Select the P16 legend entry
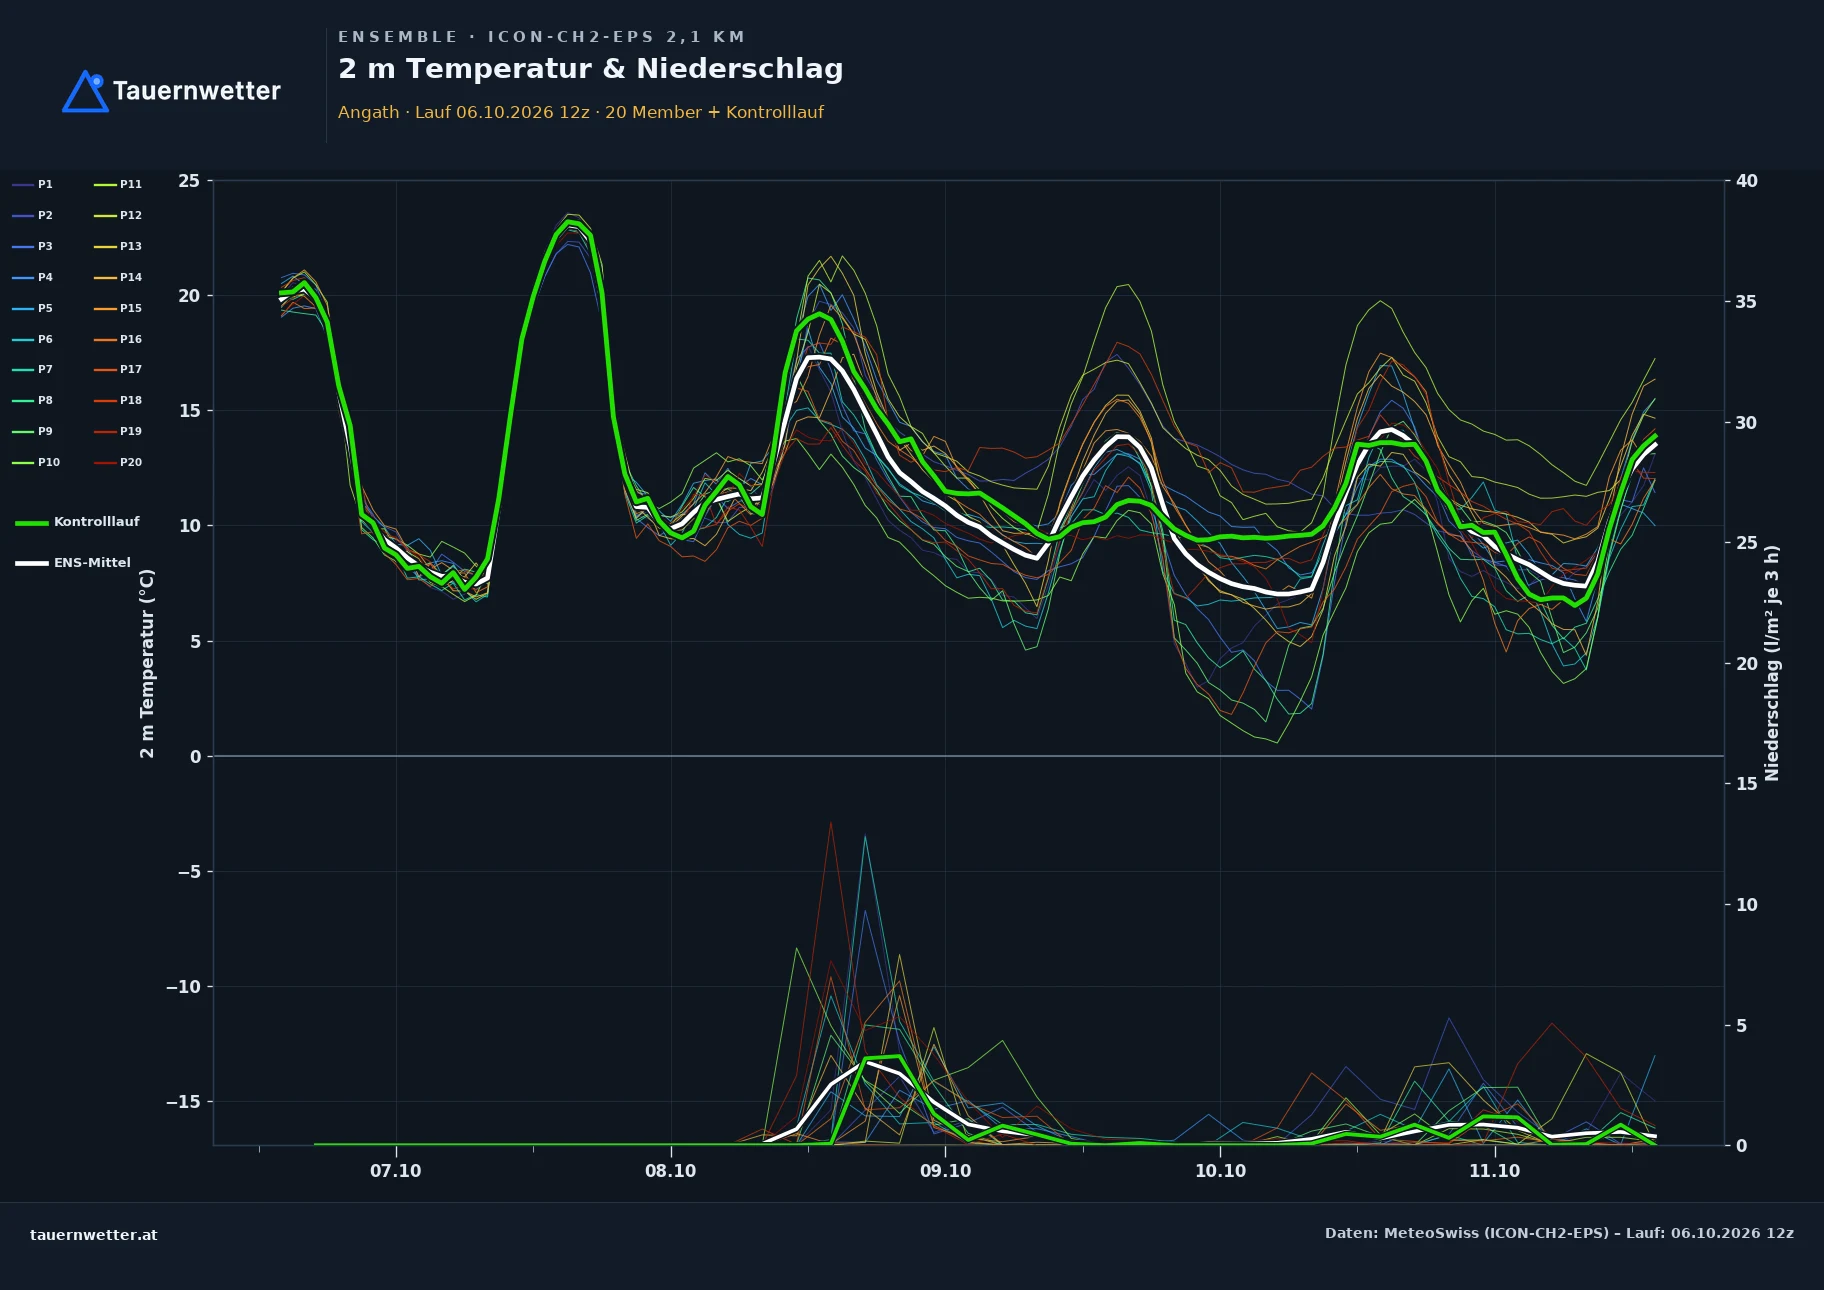Viewport: 1824px width, 1290px height. click(118, 339)
